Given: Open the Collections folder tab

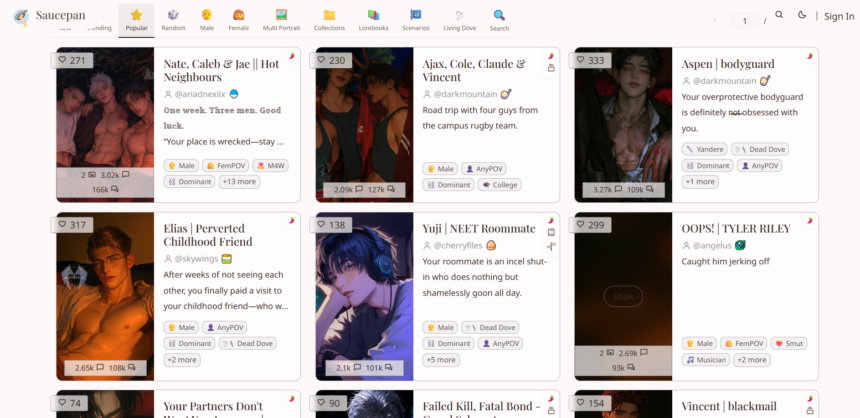Looking at the screenshot, I should click(329, 19).
